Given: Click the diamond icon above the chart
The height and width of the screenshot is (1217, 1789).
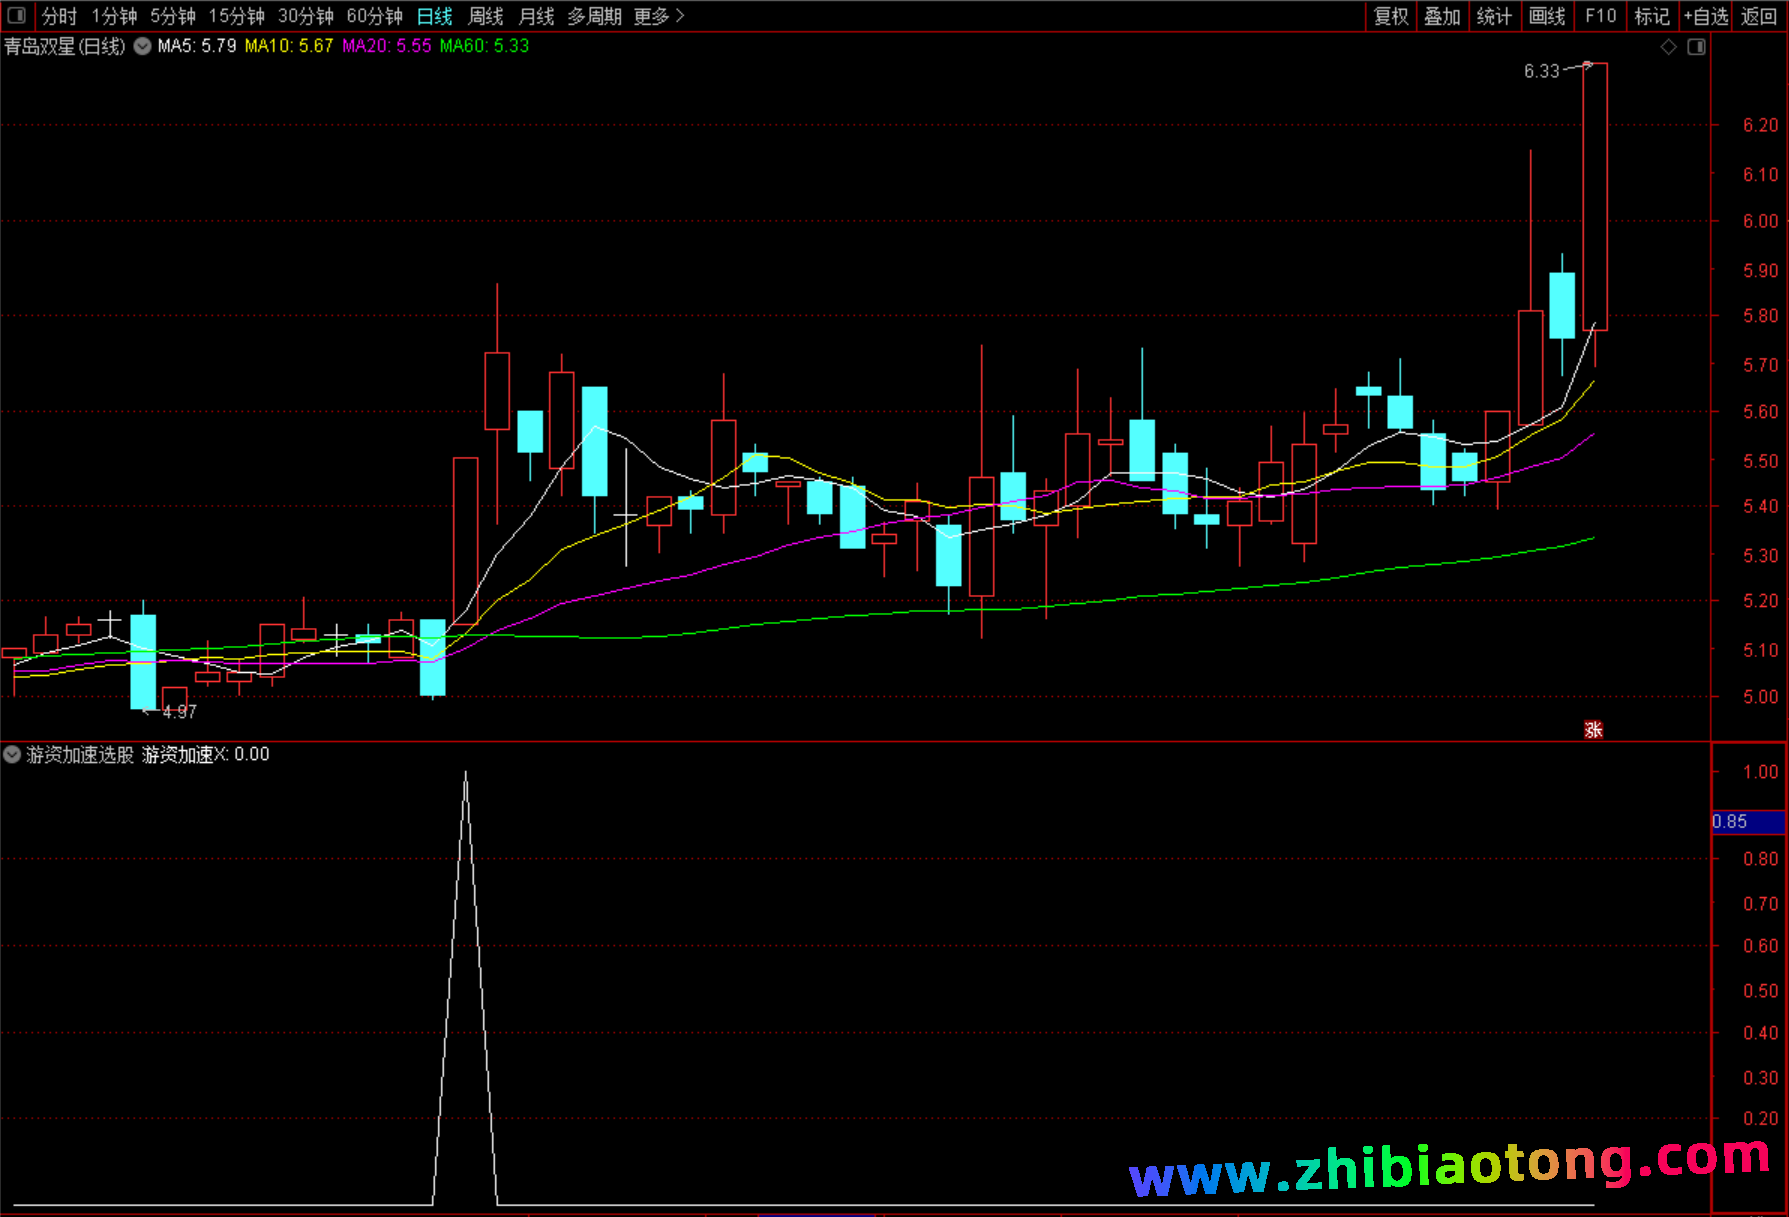Looking at the screenshot, I should click(x=1668, y=47).
